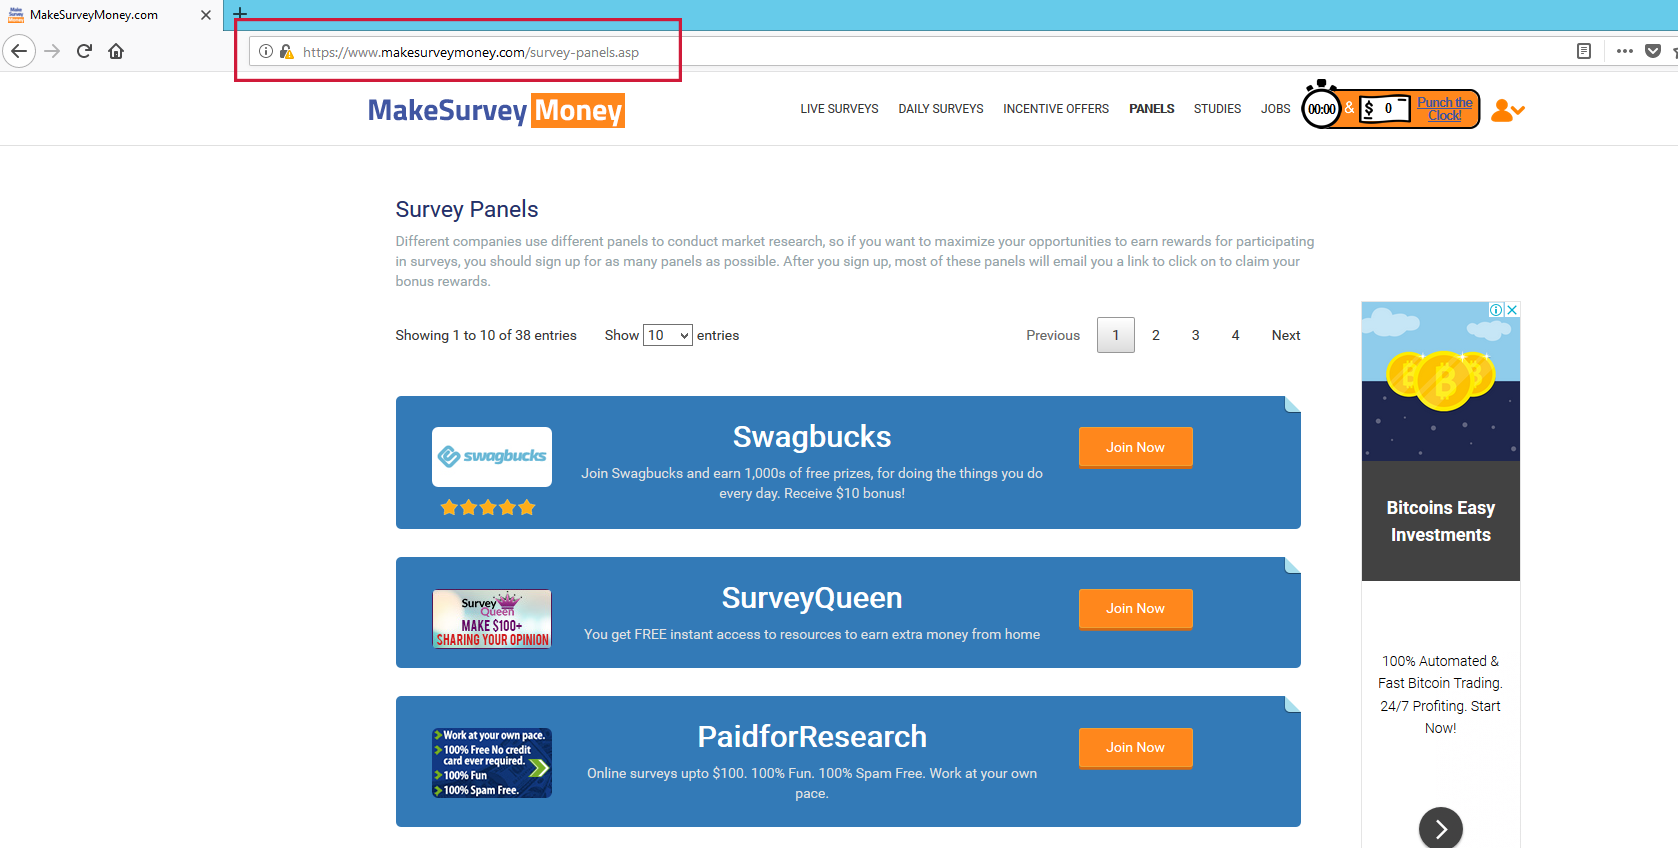The height and width of the screenshot is (848, 1678).
Task: Click the Swagbucks five-star rating
Action: click(488, 507)
